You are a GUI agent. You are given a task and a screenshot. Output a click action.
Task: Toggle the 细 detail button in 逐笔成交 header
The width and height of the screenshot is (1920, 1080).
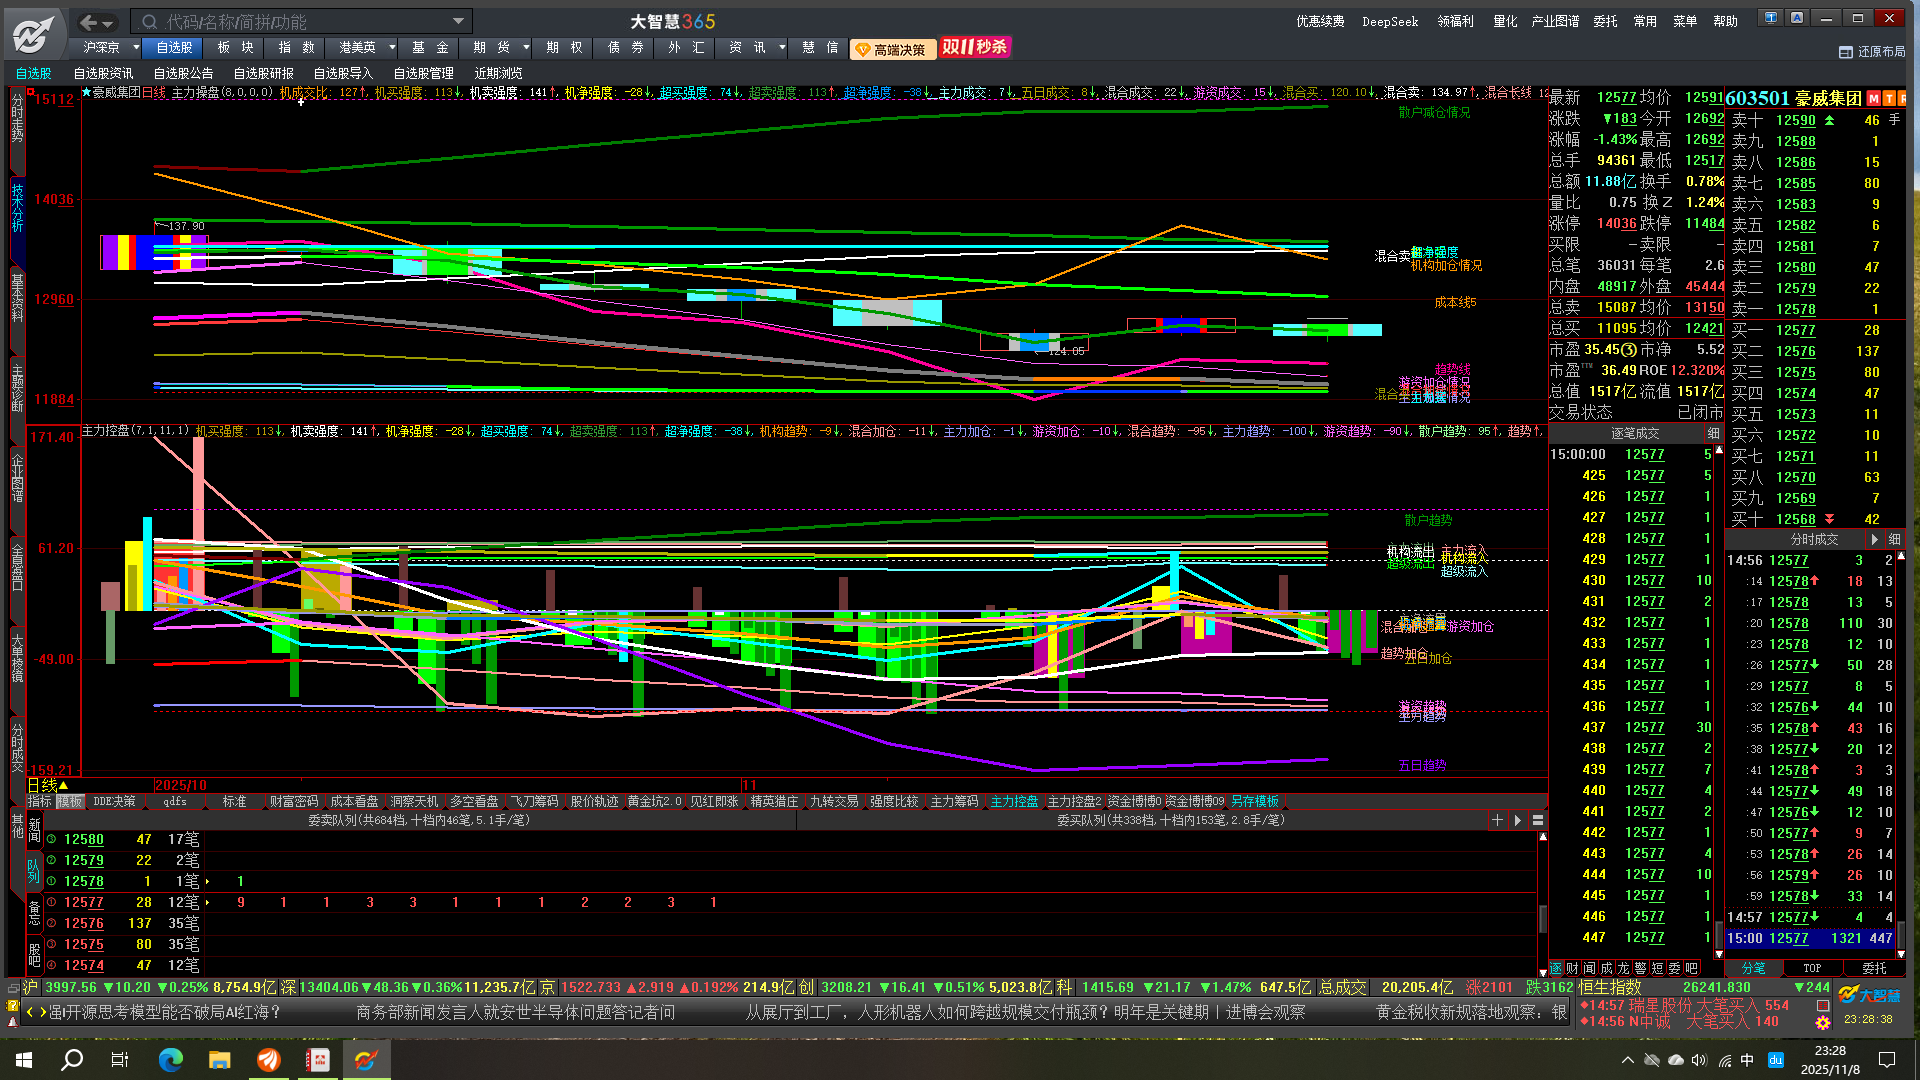click(x=1713, y=433)
